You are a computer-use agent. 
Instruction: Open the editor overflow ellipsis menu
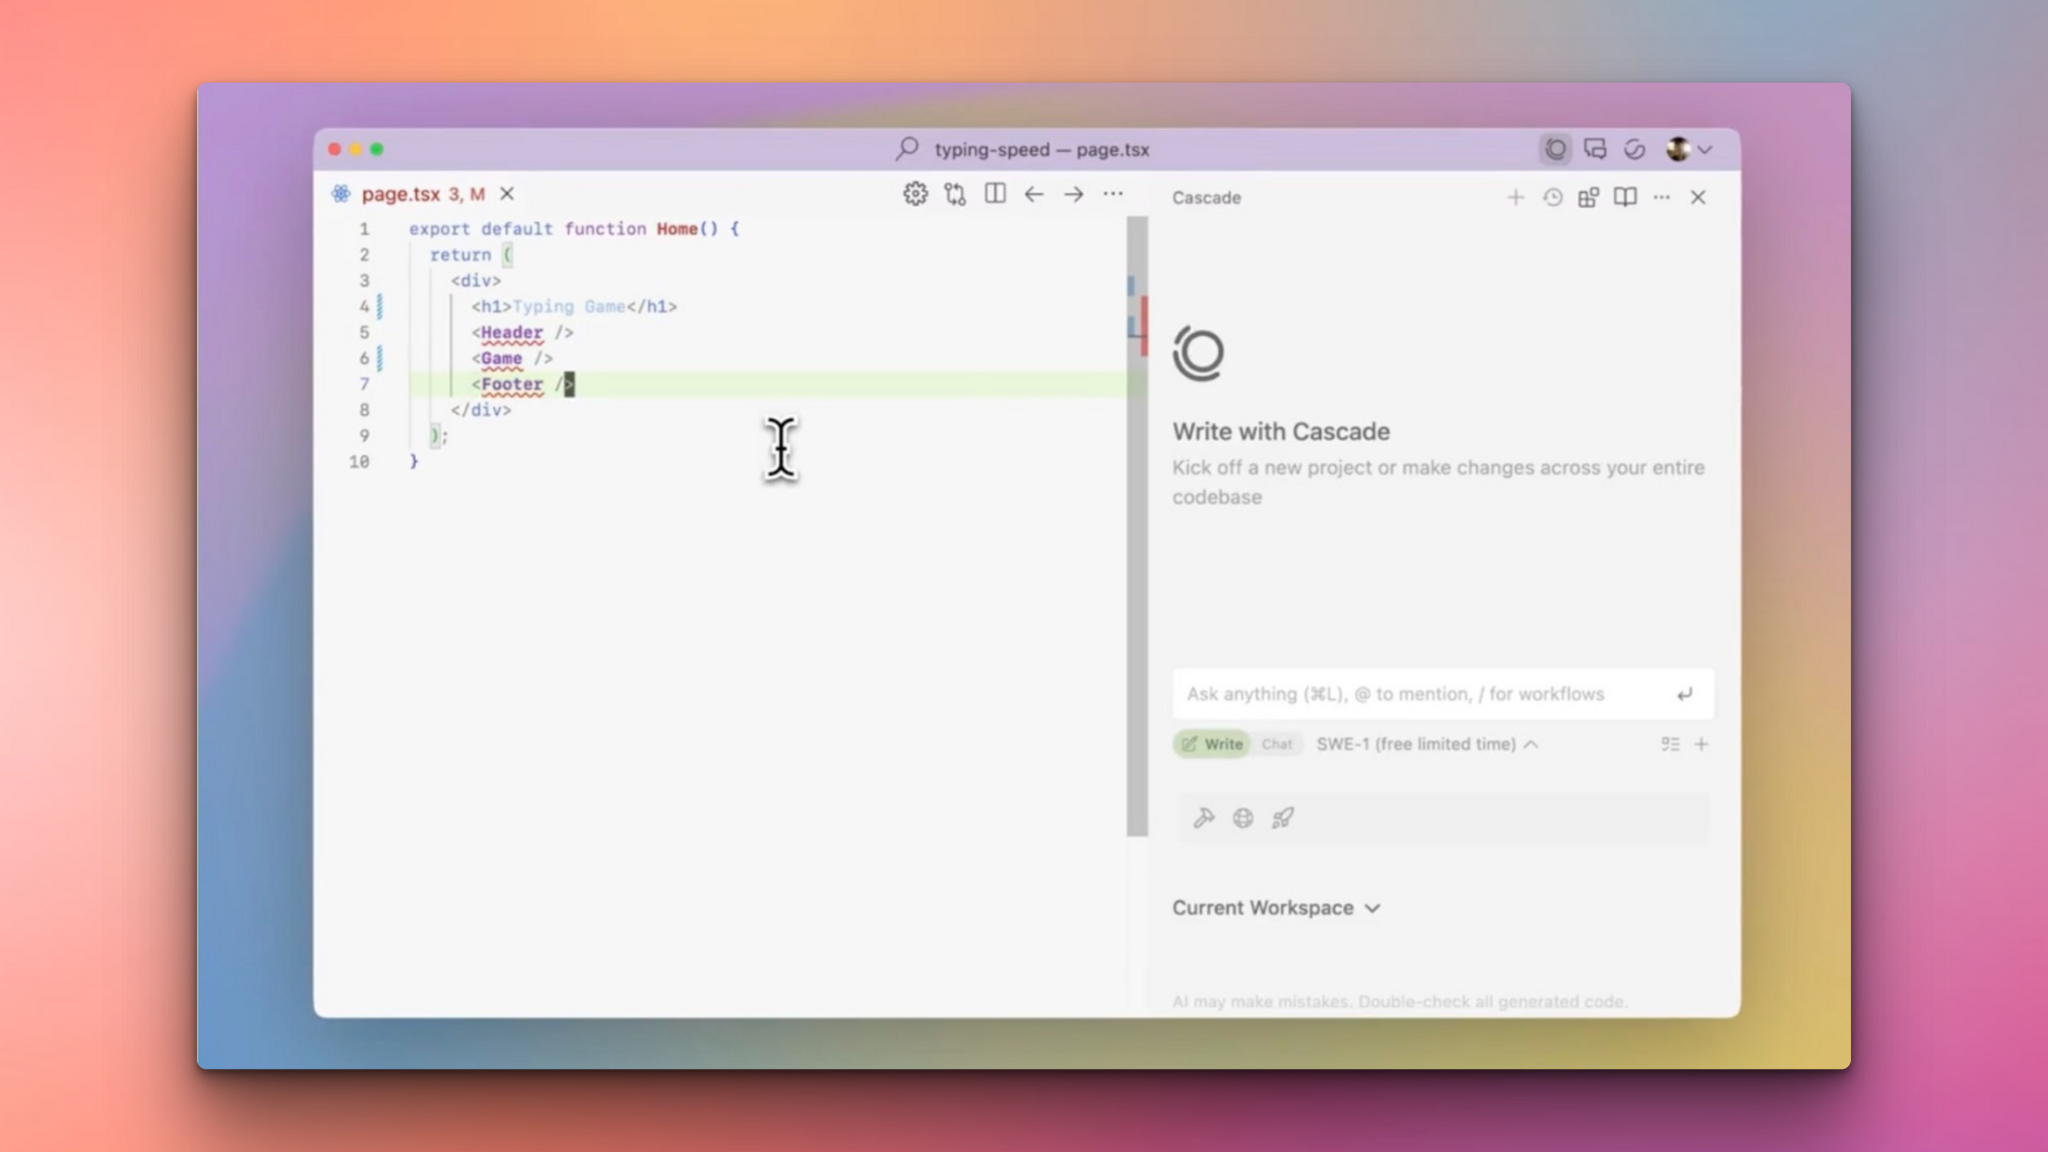(x=1113, y=194)
